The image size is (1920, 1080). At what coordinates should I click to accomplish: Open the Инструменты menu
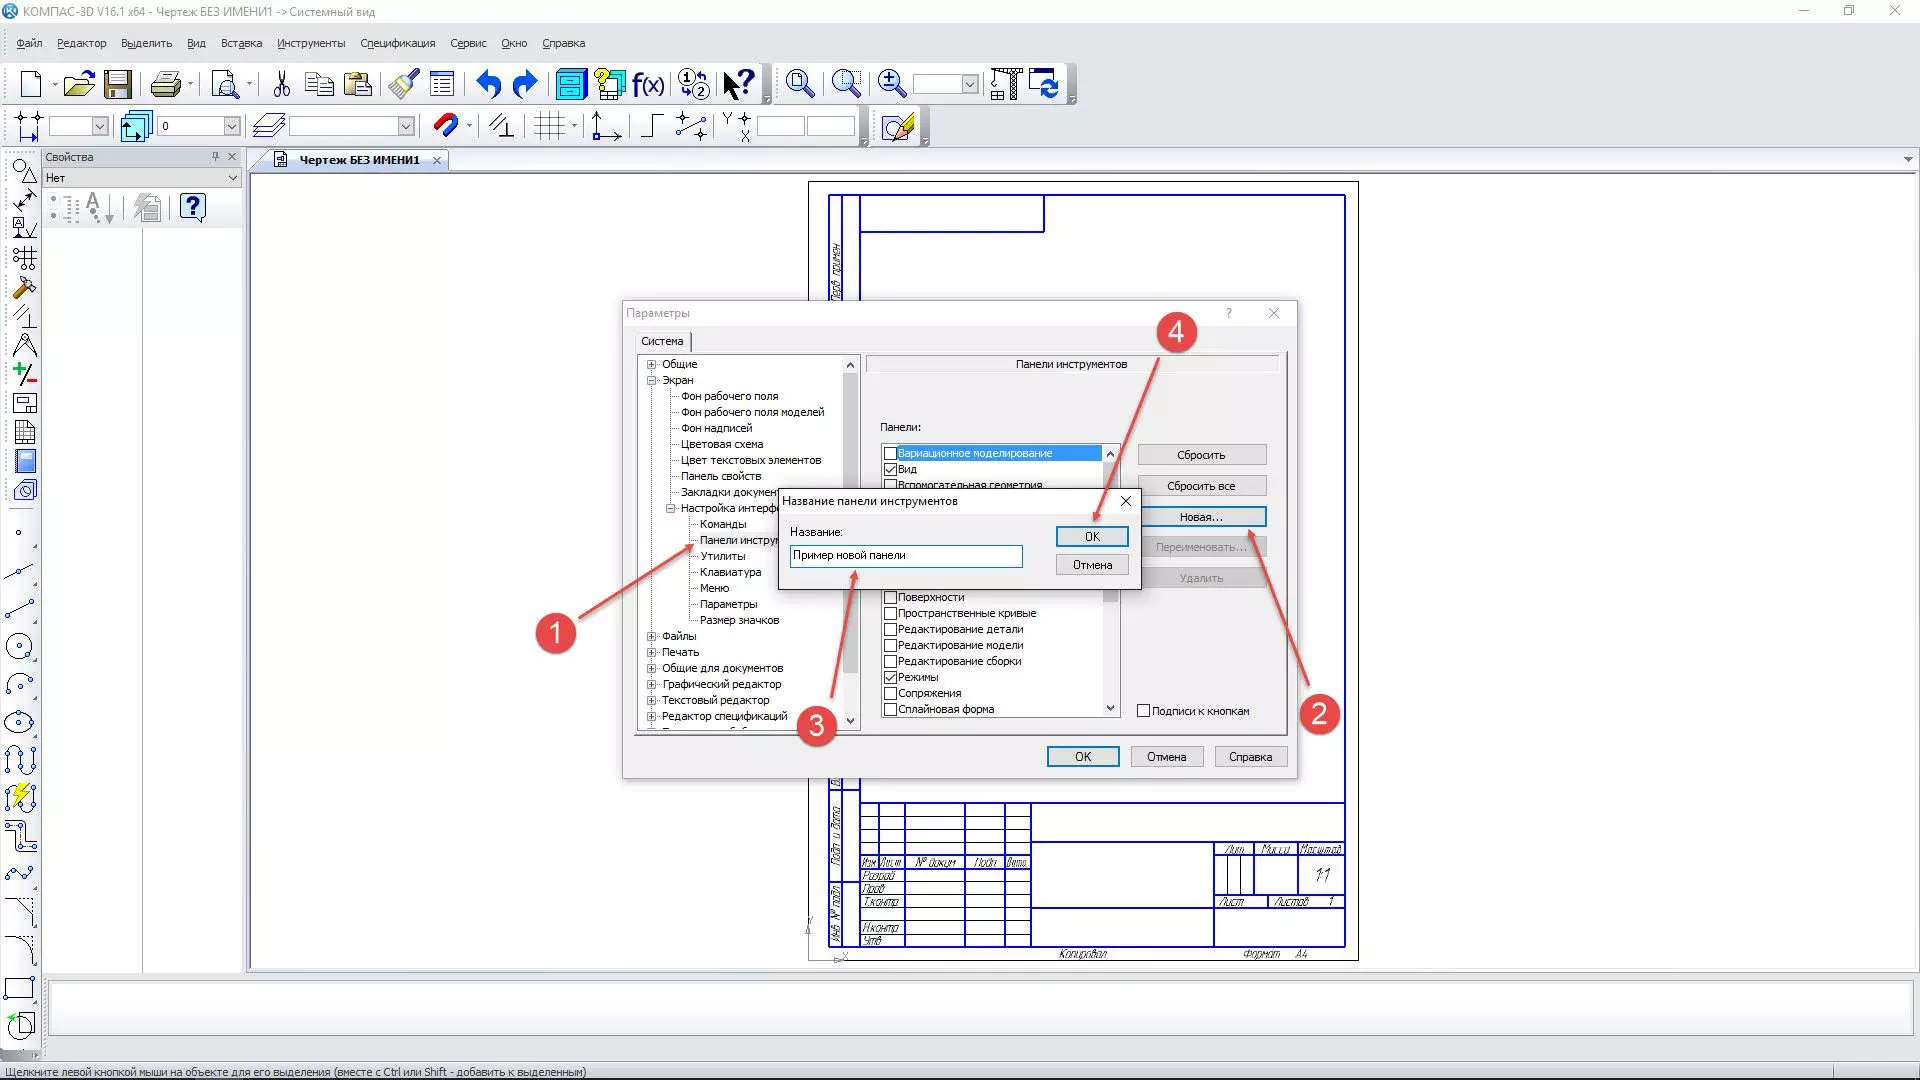[311, 43]
